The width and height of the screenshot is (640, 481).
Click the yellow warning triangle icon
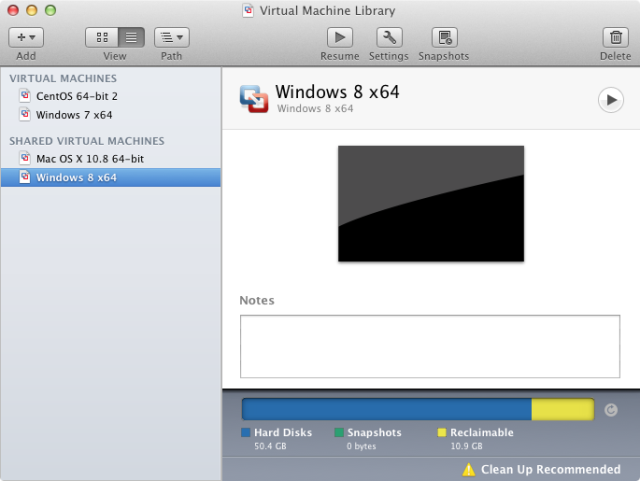(469, 470)
